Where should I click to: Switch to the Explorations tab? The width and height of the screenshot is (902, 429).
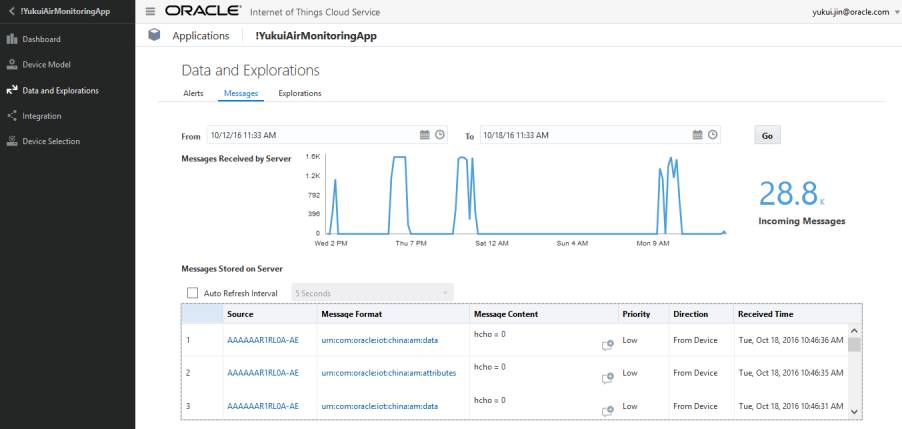(x=299, y=93)
